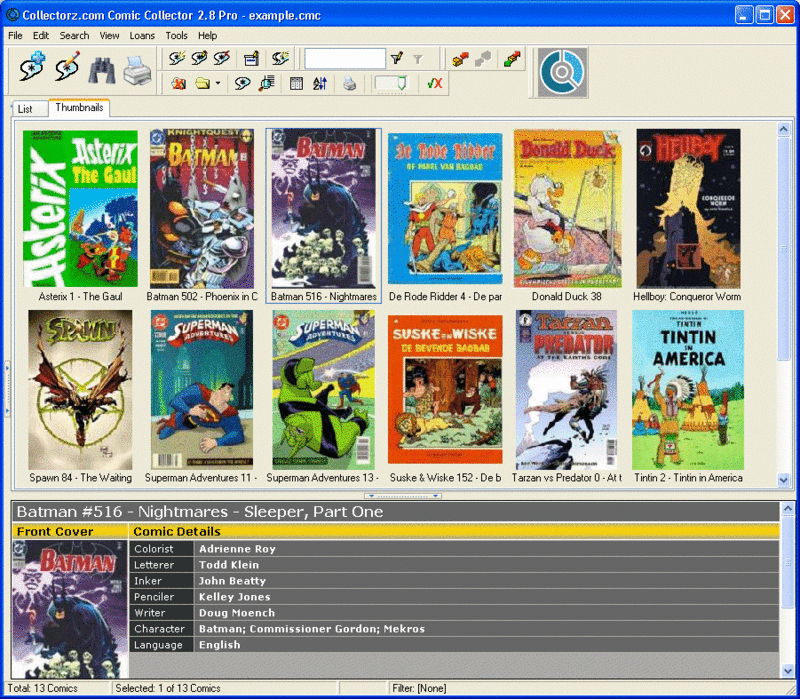Click the large Print icon
Screen dimensions: 800x699
coord(137,70)
